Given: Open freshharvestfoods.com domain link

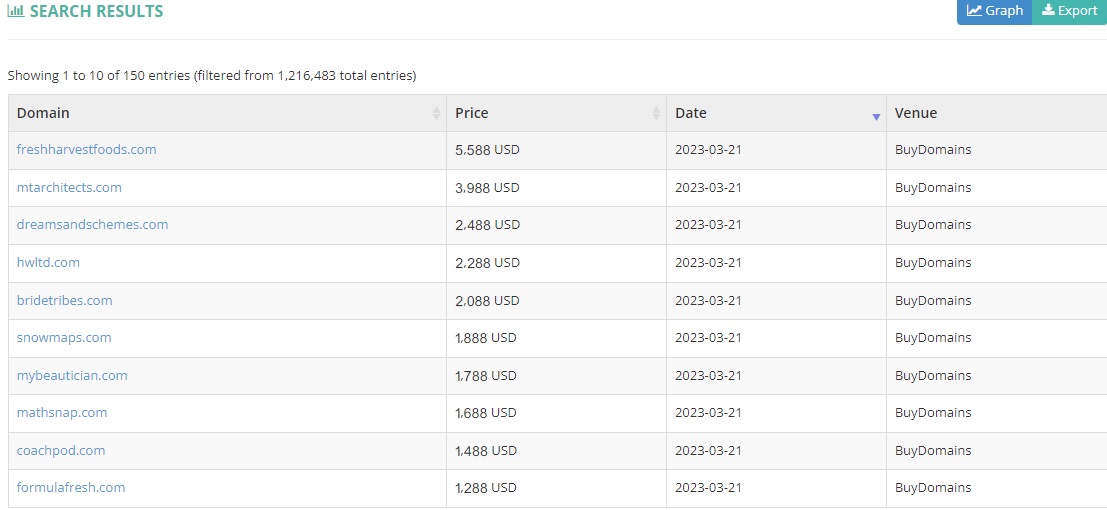Looking at the screenshot, I should (86, 150).
